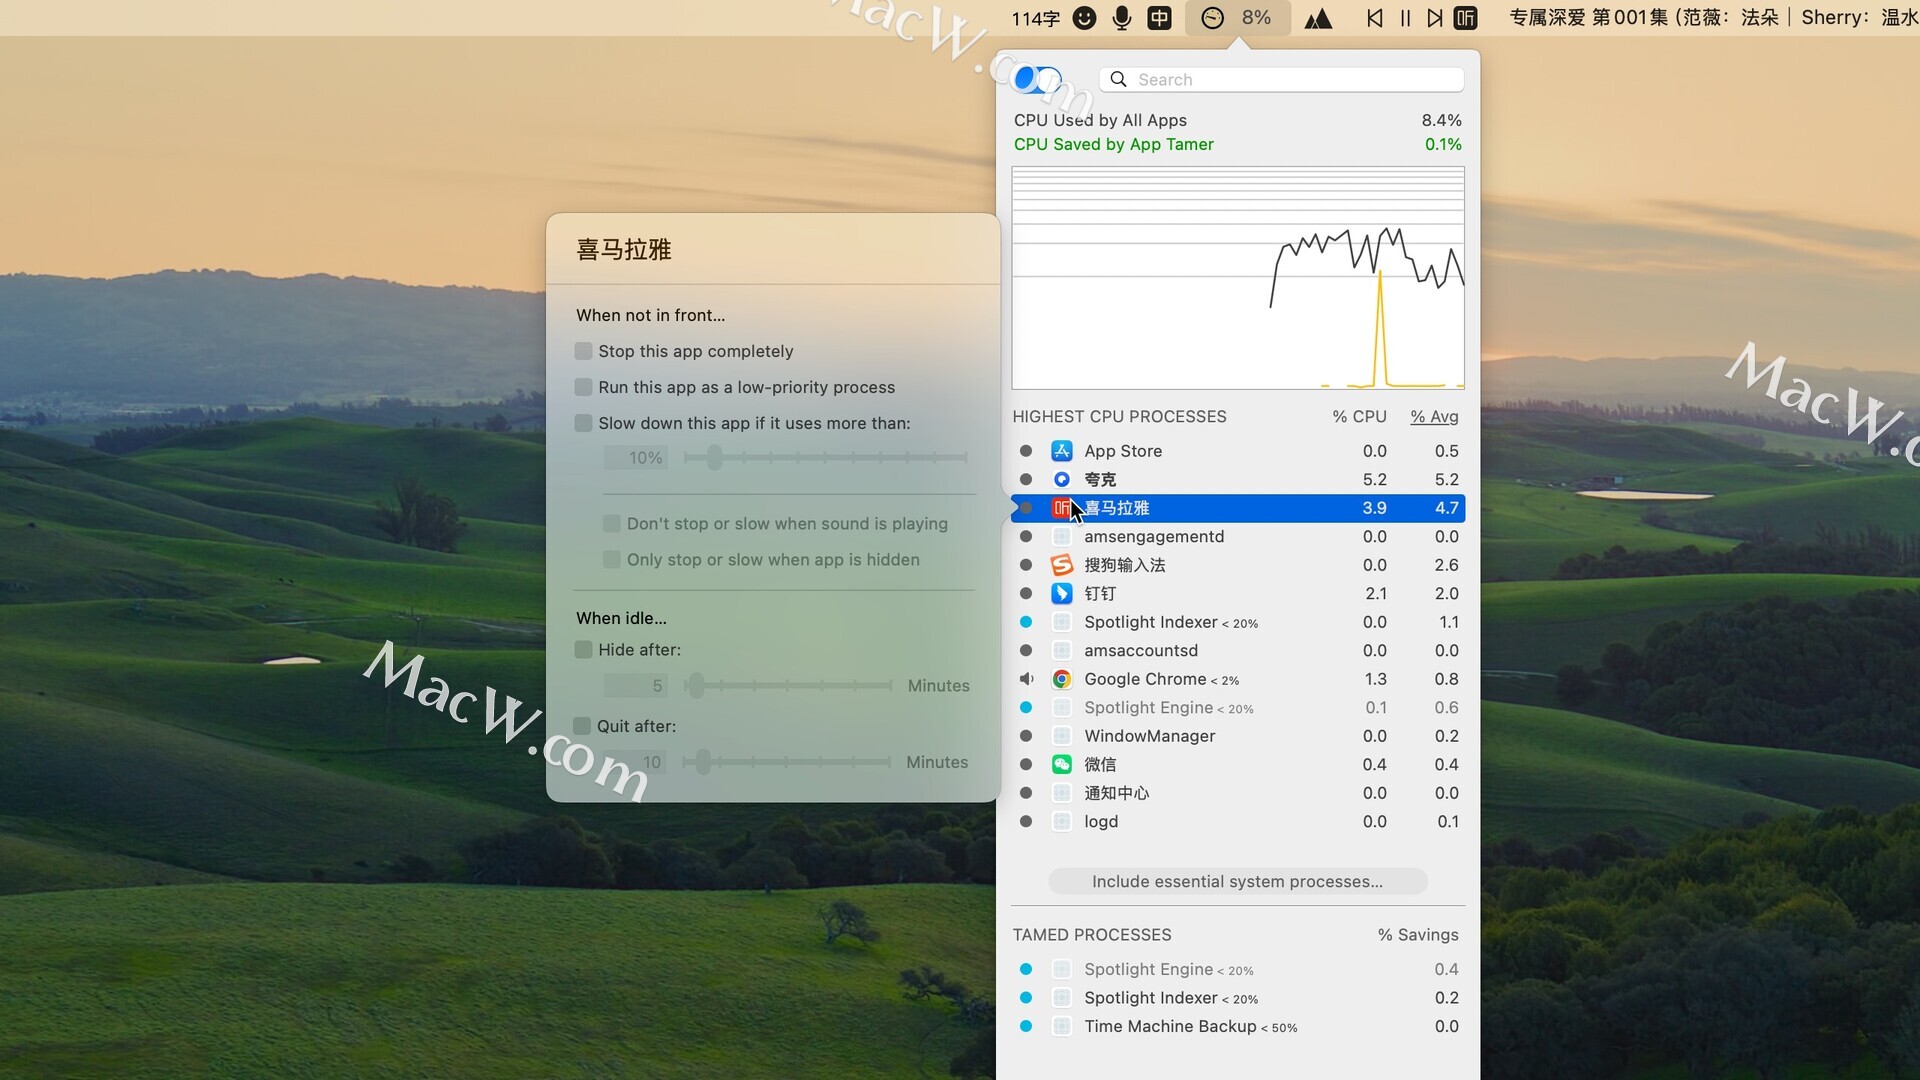This screenshot has width=1920, height=1080.
Task: Click the Quit after 10 minutes field
Action: click(x=636, y=762)
